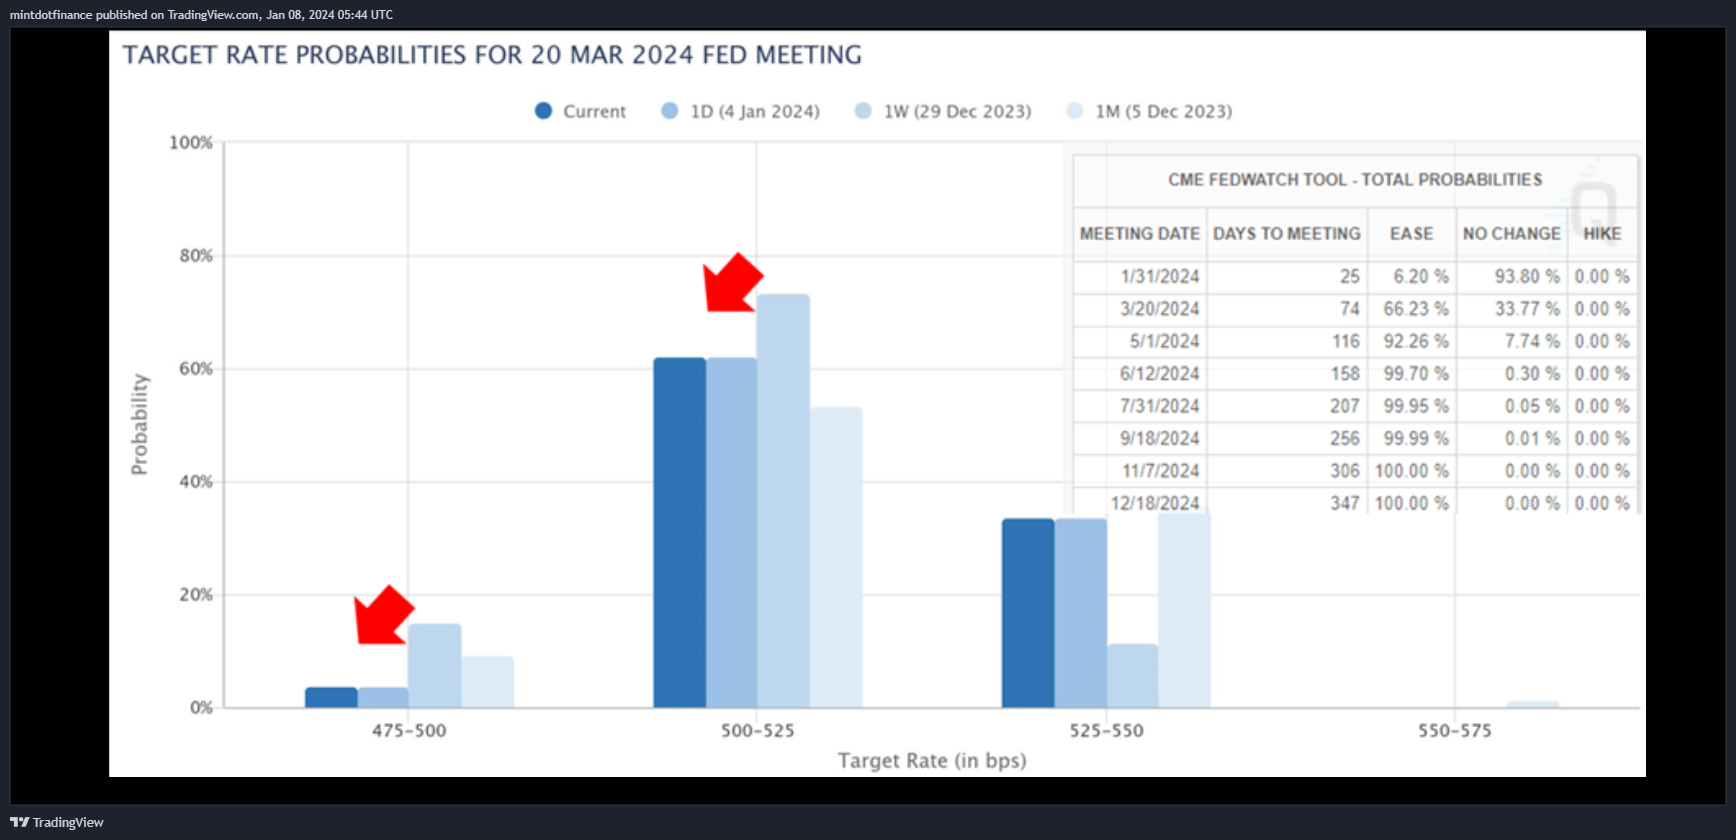
Task: Toggle the 1D (4 Jan 2024) legend series
Action: pos(740,111)
